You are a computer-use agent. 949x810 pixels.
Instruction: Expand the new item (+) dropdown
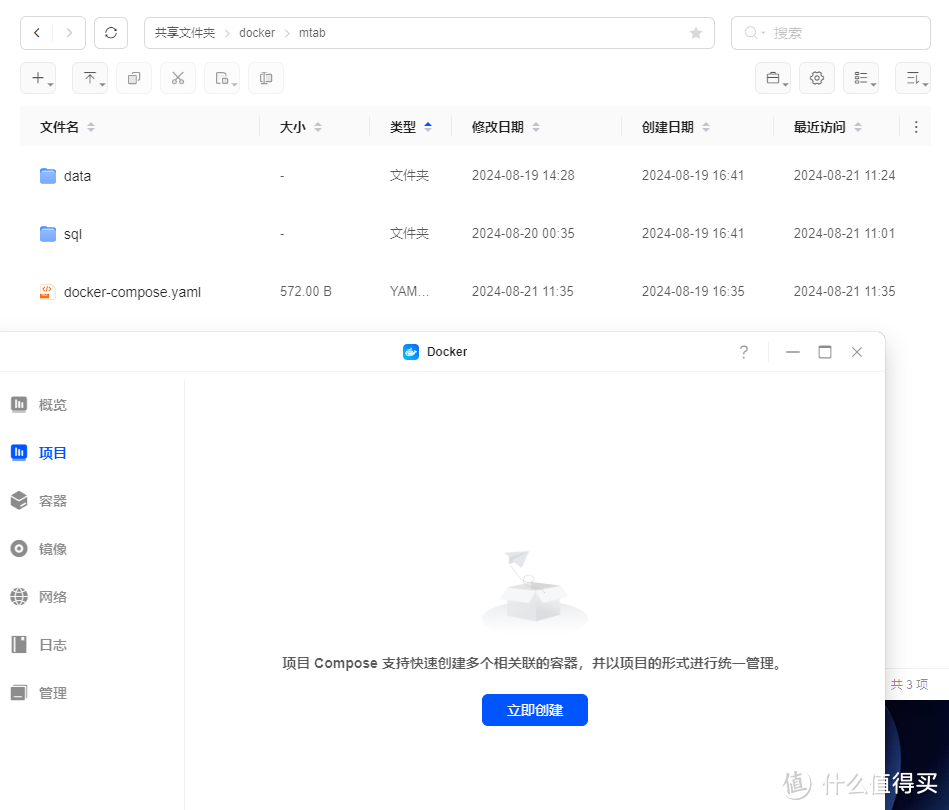click(x=38, y=77)
